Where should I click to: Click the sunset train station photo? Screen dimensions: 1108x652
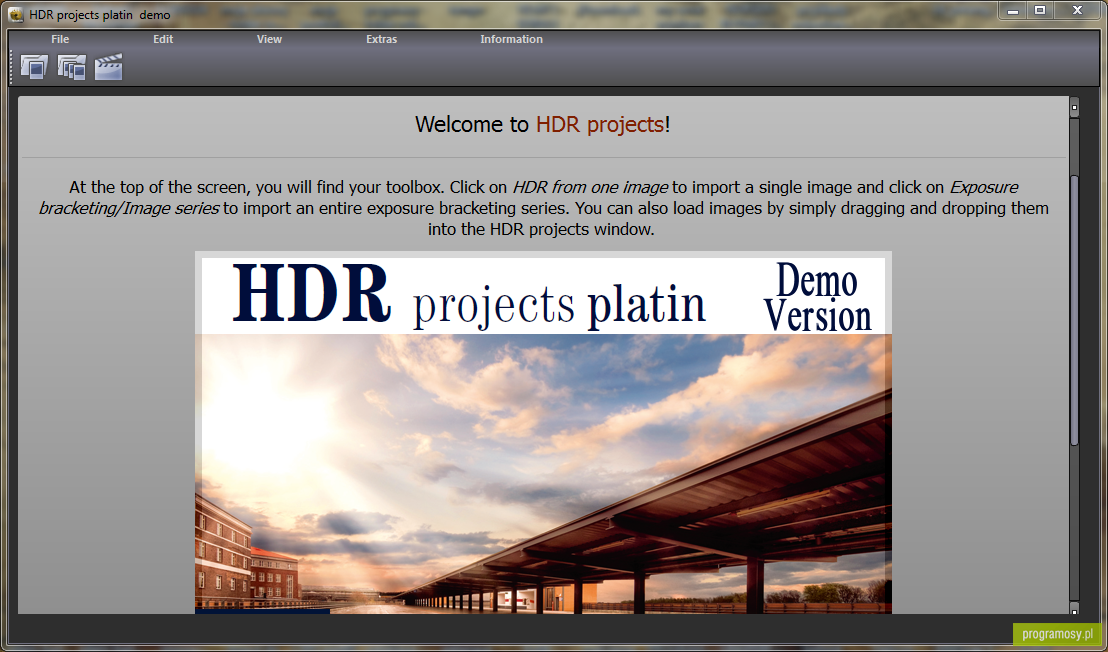543,473
